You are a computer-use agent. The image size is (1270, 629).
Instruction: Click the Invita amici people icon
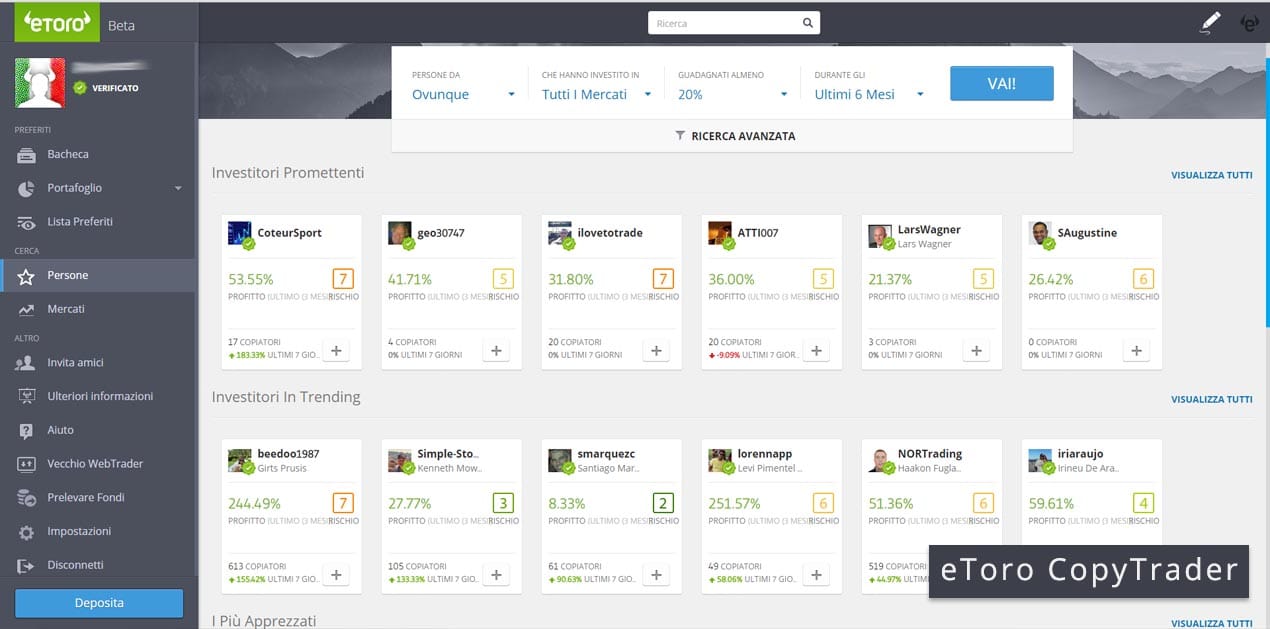pos(26,362)
